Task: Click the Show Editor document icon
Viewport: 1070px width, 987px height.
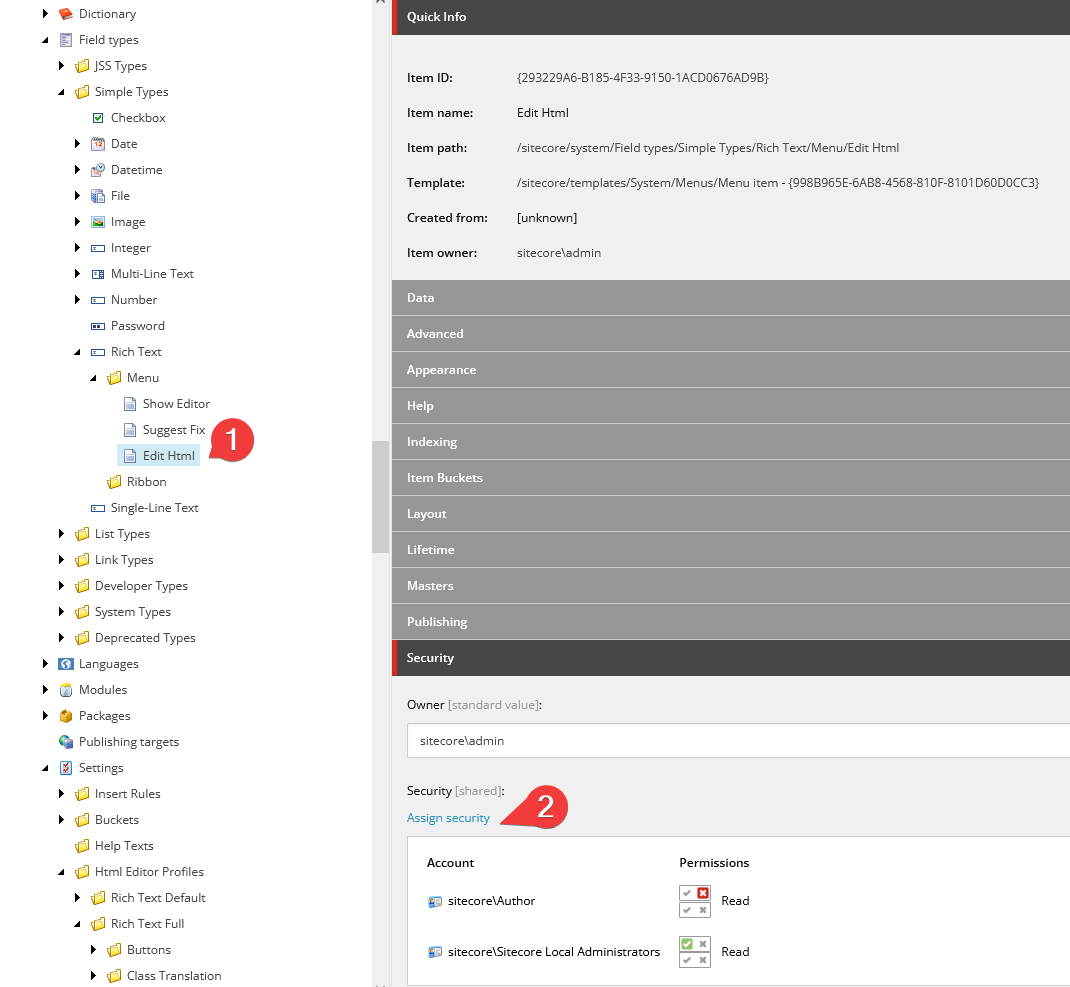Action: click(x=130, y=404)
